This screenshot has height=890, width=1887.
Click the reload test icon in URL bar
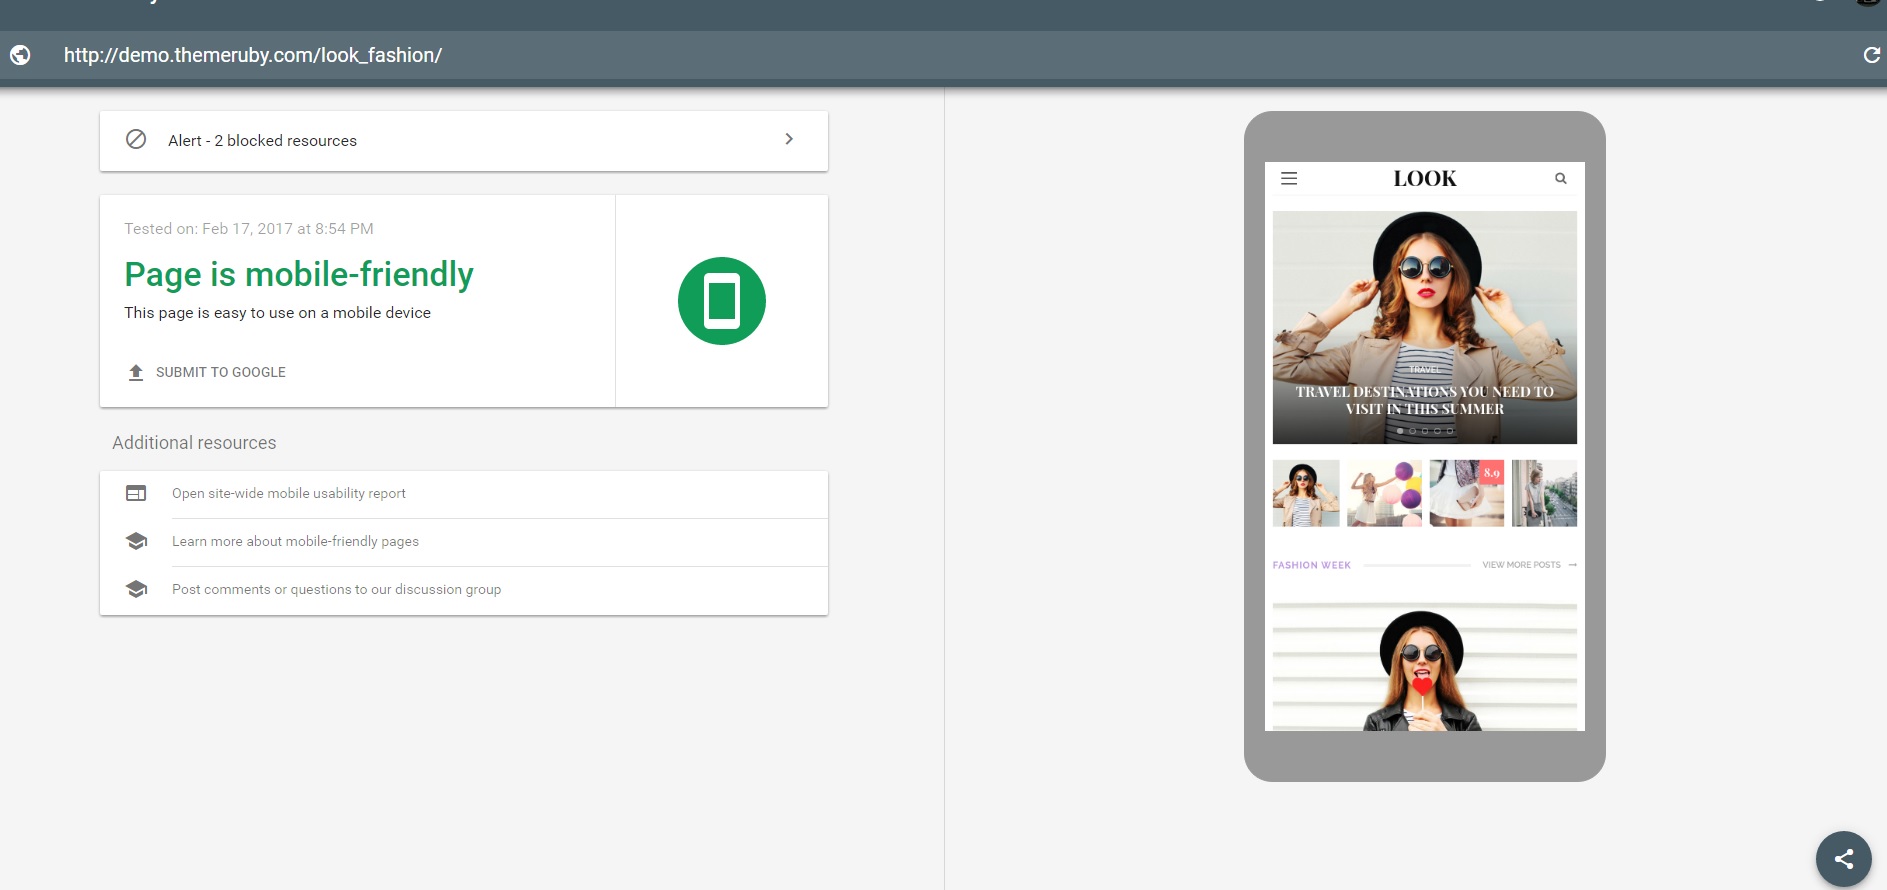tap(1871, 55)
